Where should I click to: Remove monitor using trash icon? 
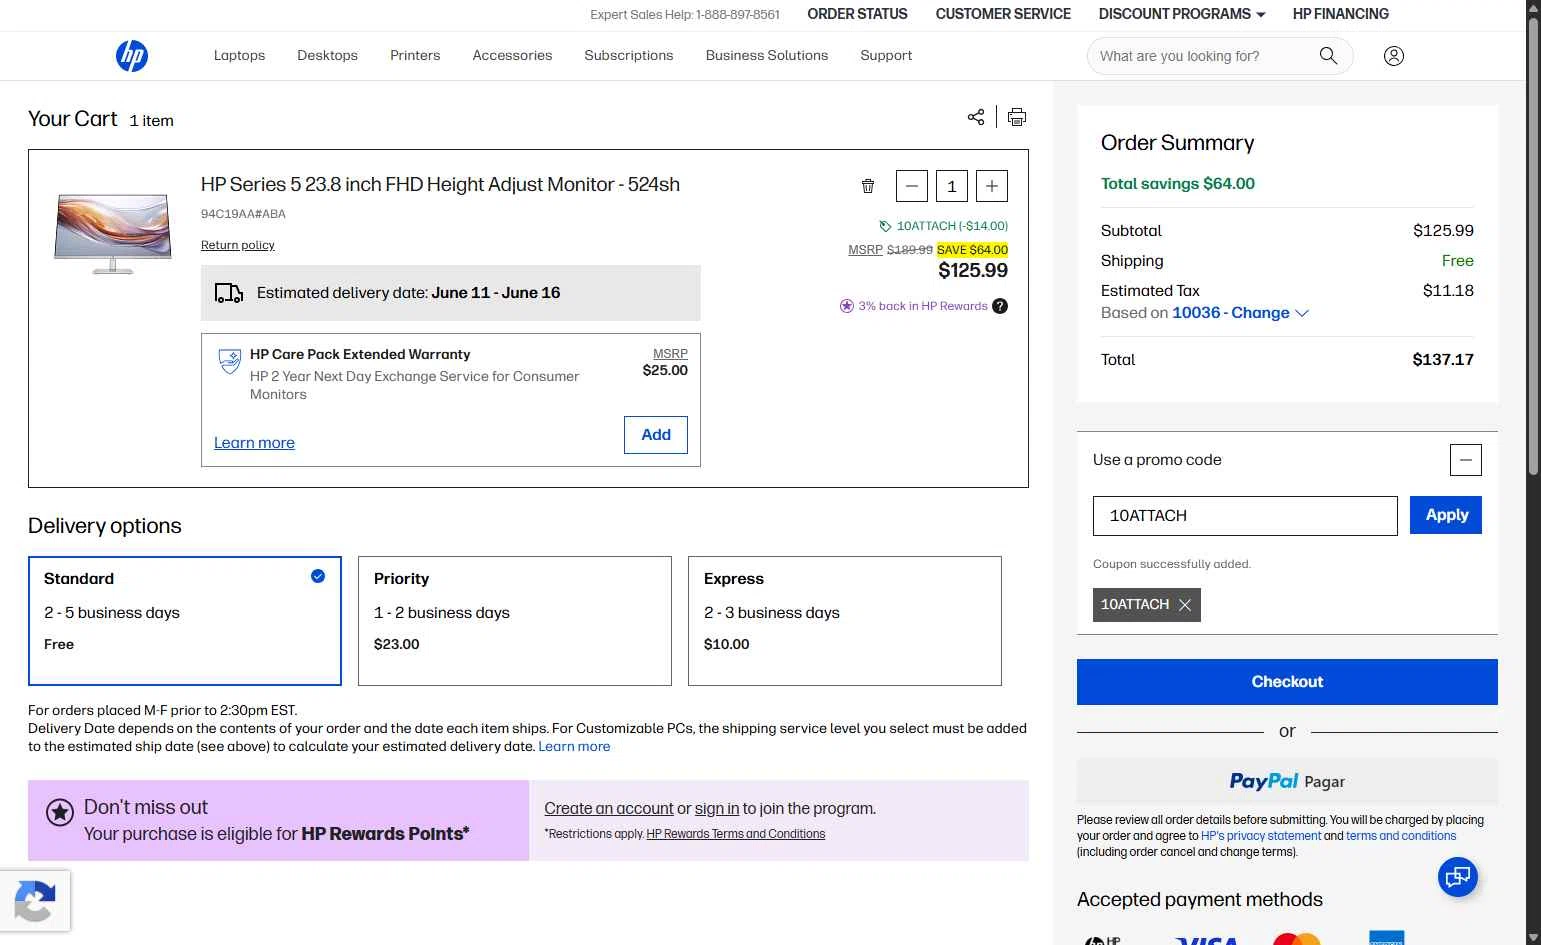[x=868, y=186]
